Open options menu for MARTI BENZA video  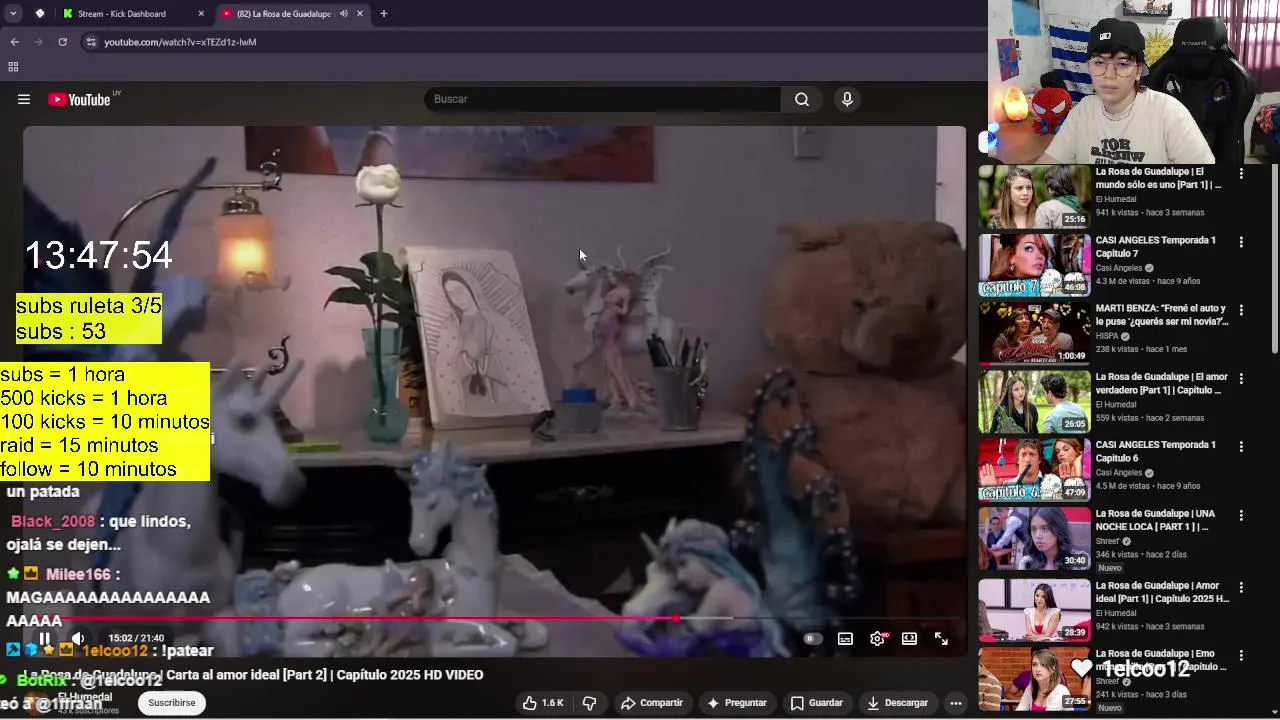coord(1241,311)
